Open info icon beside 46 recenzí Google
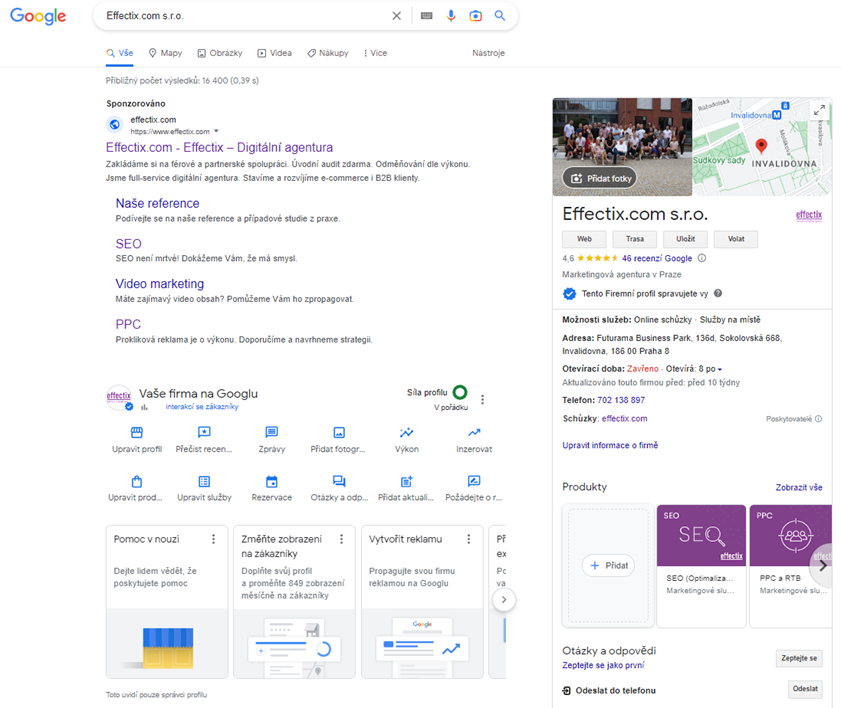The height and width of the screenshot is (708, 841). pos(702,258)
